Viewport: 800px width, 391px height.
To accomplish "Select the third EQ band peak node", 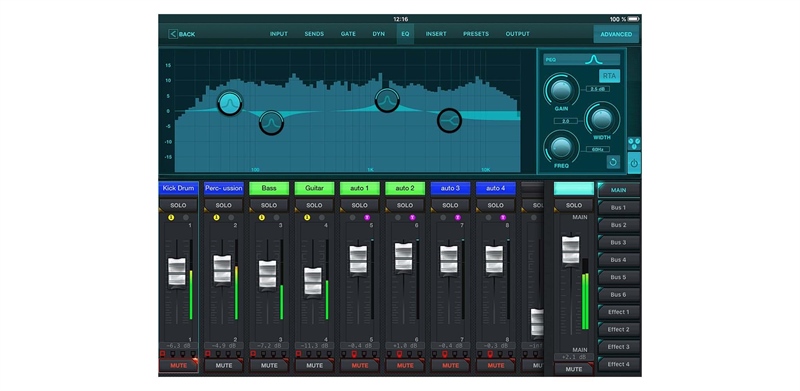I will click(x=387, y=100).
